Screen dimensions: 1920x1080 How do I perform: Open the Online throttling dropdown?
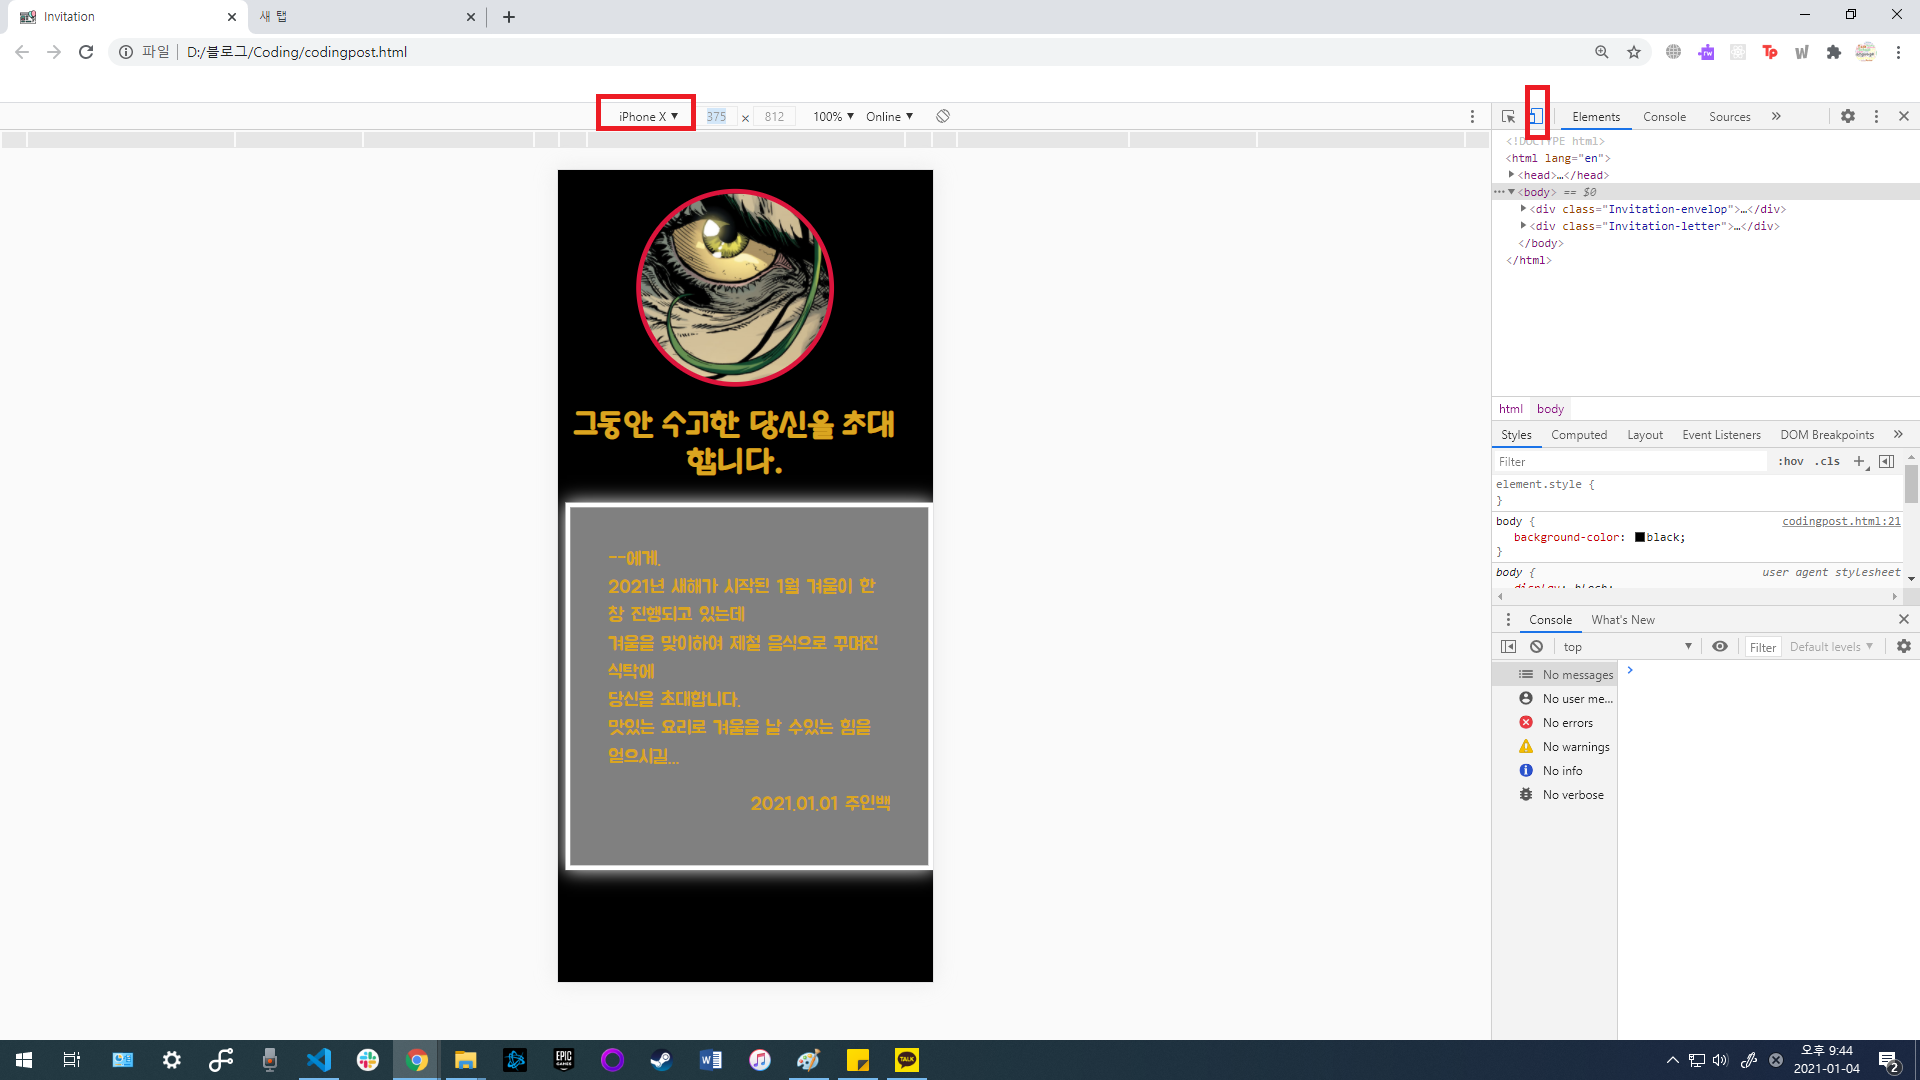coord(889,117)
